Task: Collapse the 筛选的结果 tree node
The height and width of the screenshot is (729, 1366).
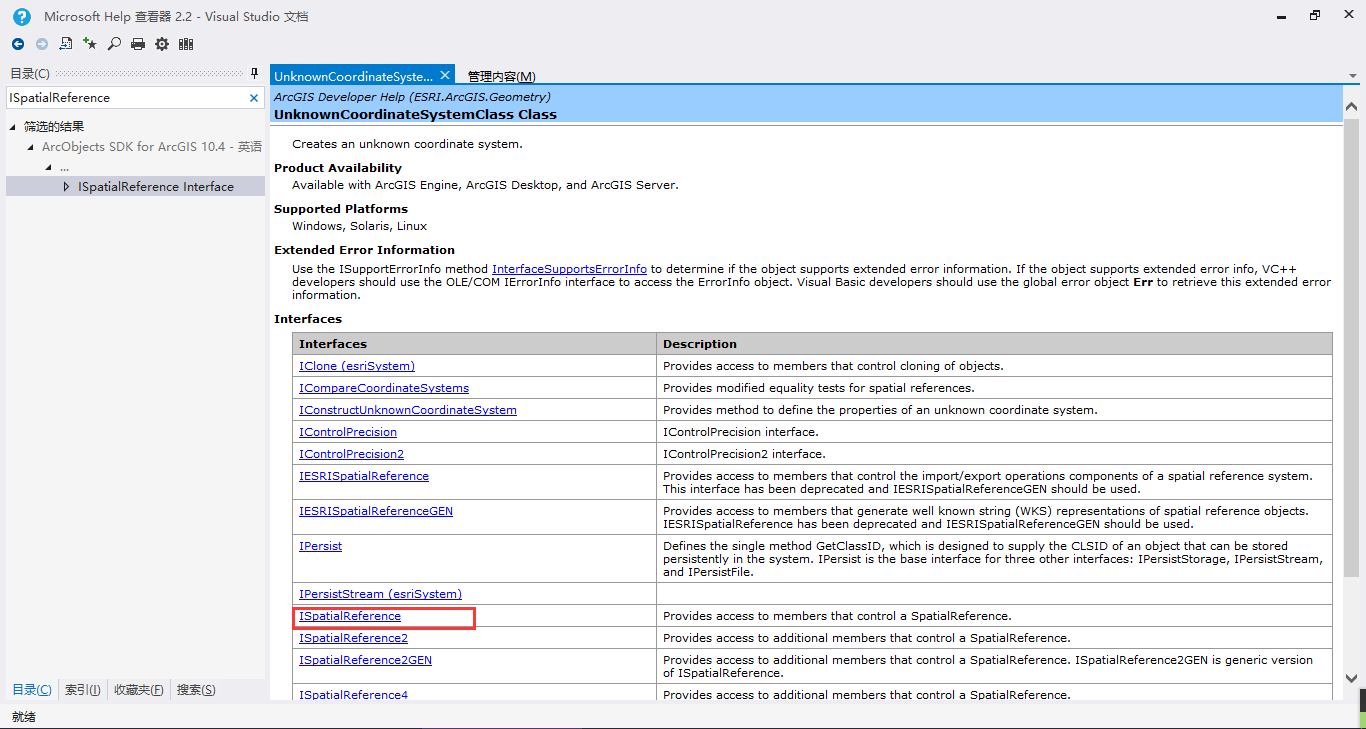Action: pyautogui.click(x=13, y=127)
